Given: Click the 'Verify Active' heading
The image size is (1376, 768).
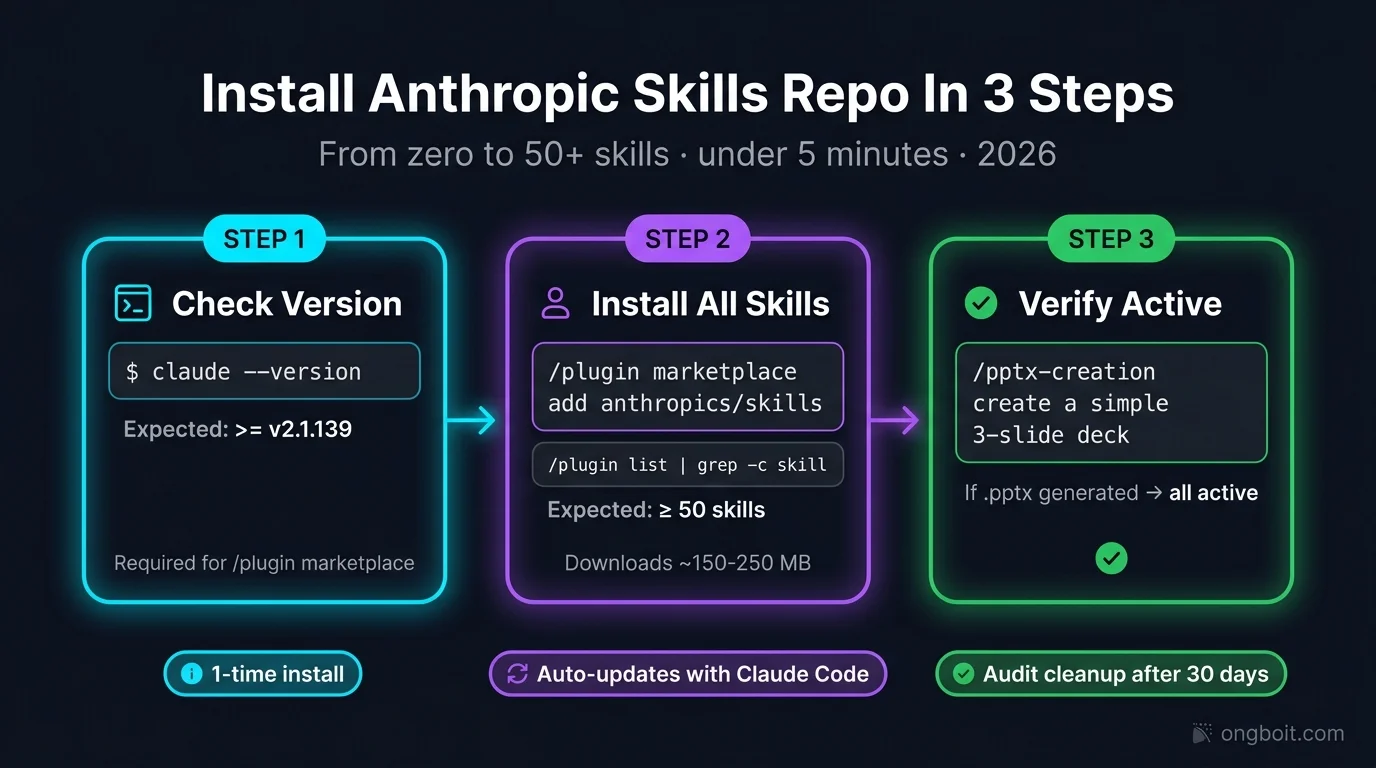Looking at the screenshot, I should coord(1120,304).
